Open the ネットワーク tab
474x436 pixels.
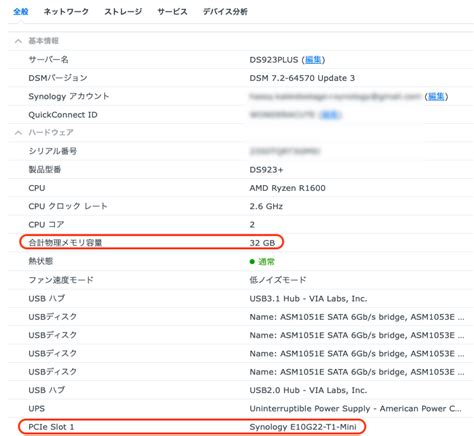[x=66, y=12]
